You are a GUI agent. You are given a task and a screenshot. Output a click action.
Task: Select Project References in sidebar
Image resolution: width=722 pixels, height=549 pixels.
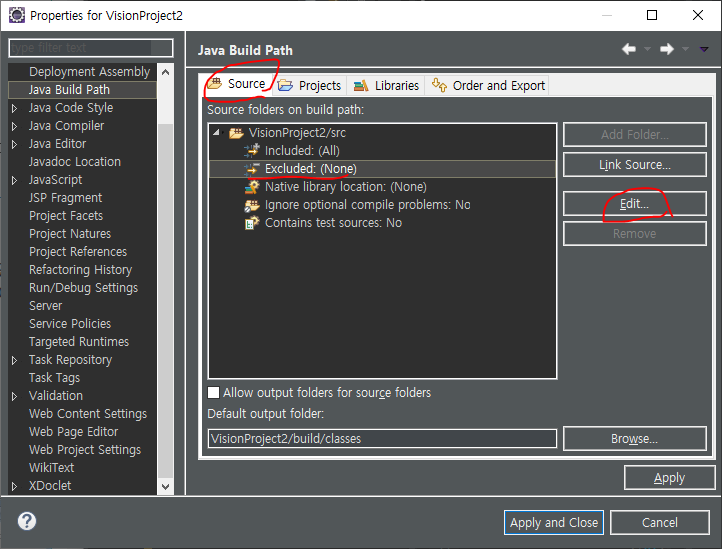click(x=78, y=252)
